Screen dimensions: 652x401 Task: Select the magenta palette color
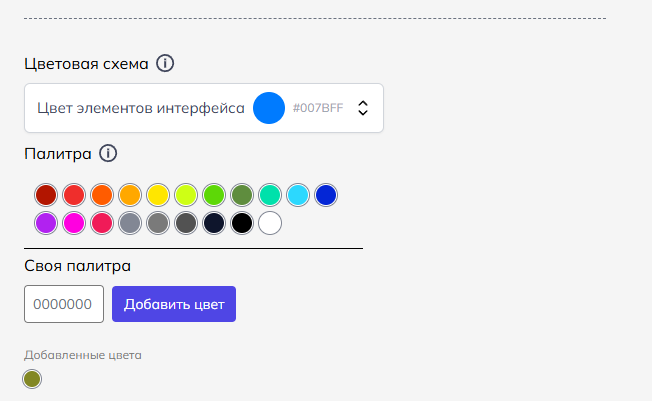coord(74,223)
